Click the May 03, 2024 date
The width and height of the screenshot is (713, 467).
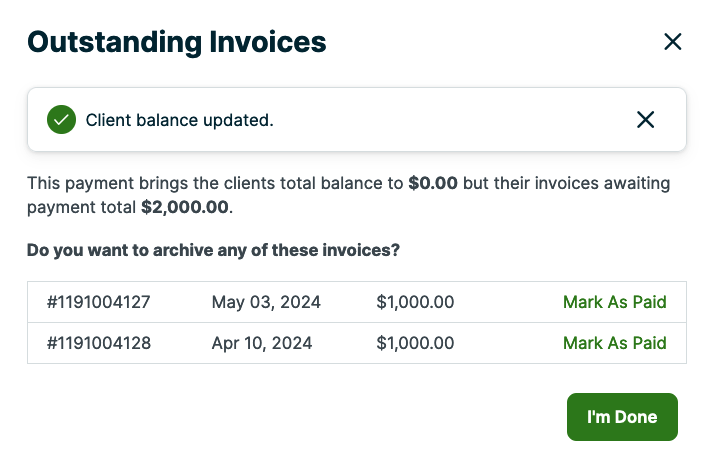pos(266,302)
